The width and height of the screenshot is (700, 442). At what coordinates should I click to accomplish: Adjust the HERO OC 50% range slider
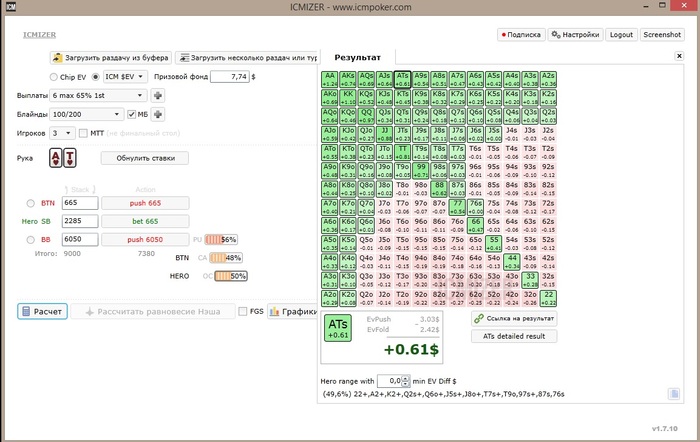(231, 276)
